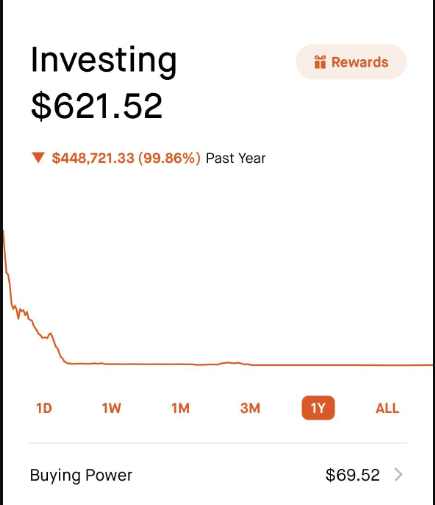The width and height of the screenshot is (435, 505).
Task: Click the $69.52 buying power amount
Action: click(x=352, y=475)
